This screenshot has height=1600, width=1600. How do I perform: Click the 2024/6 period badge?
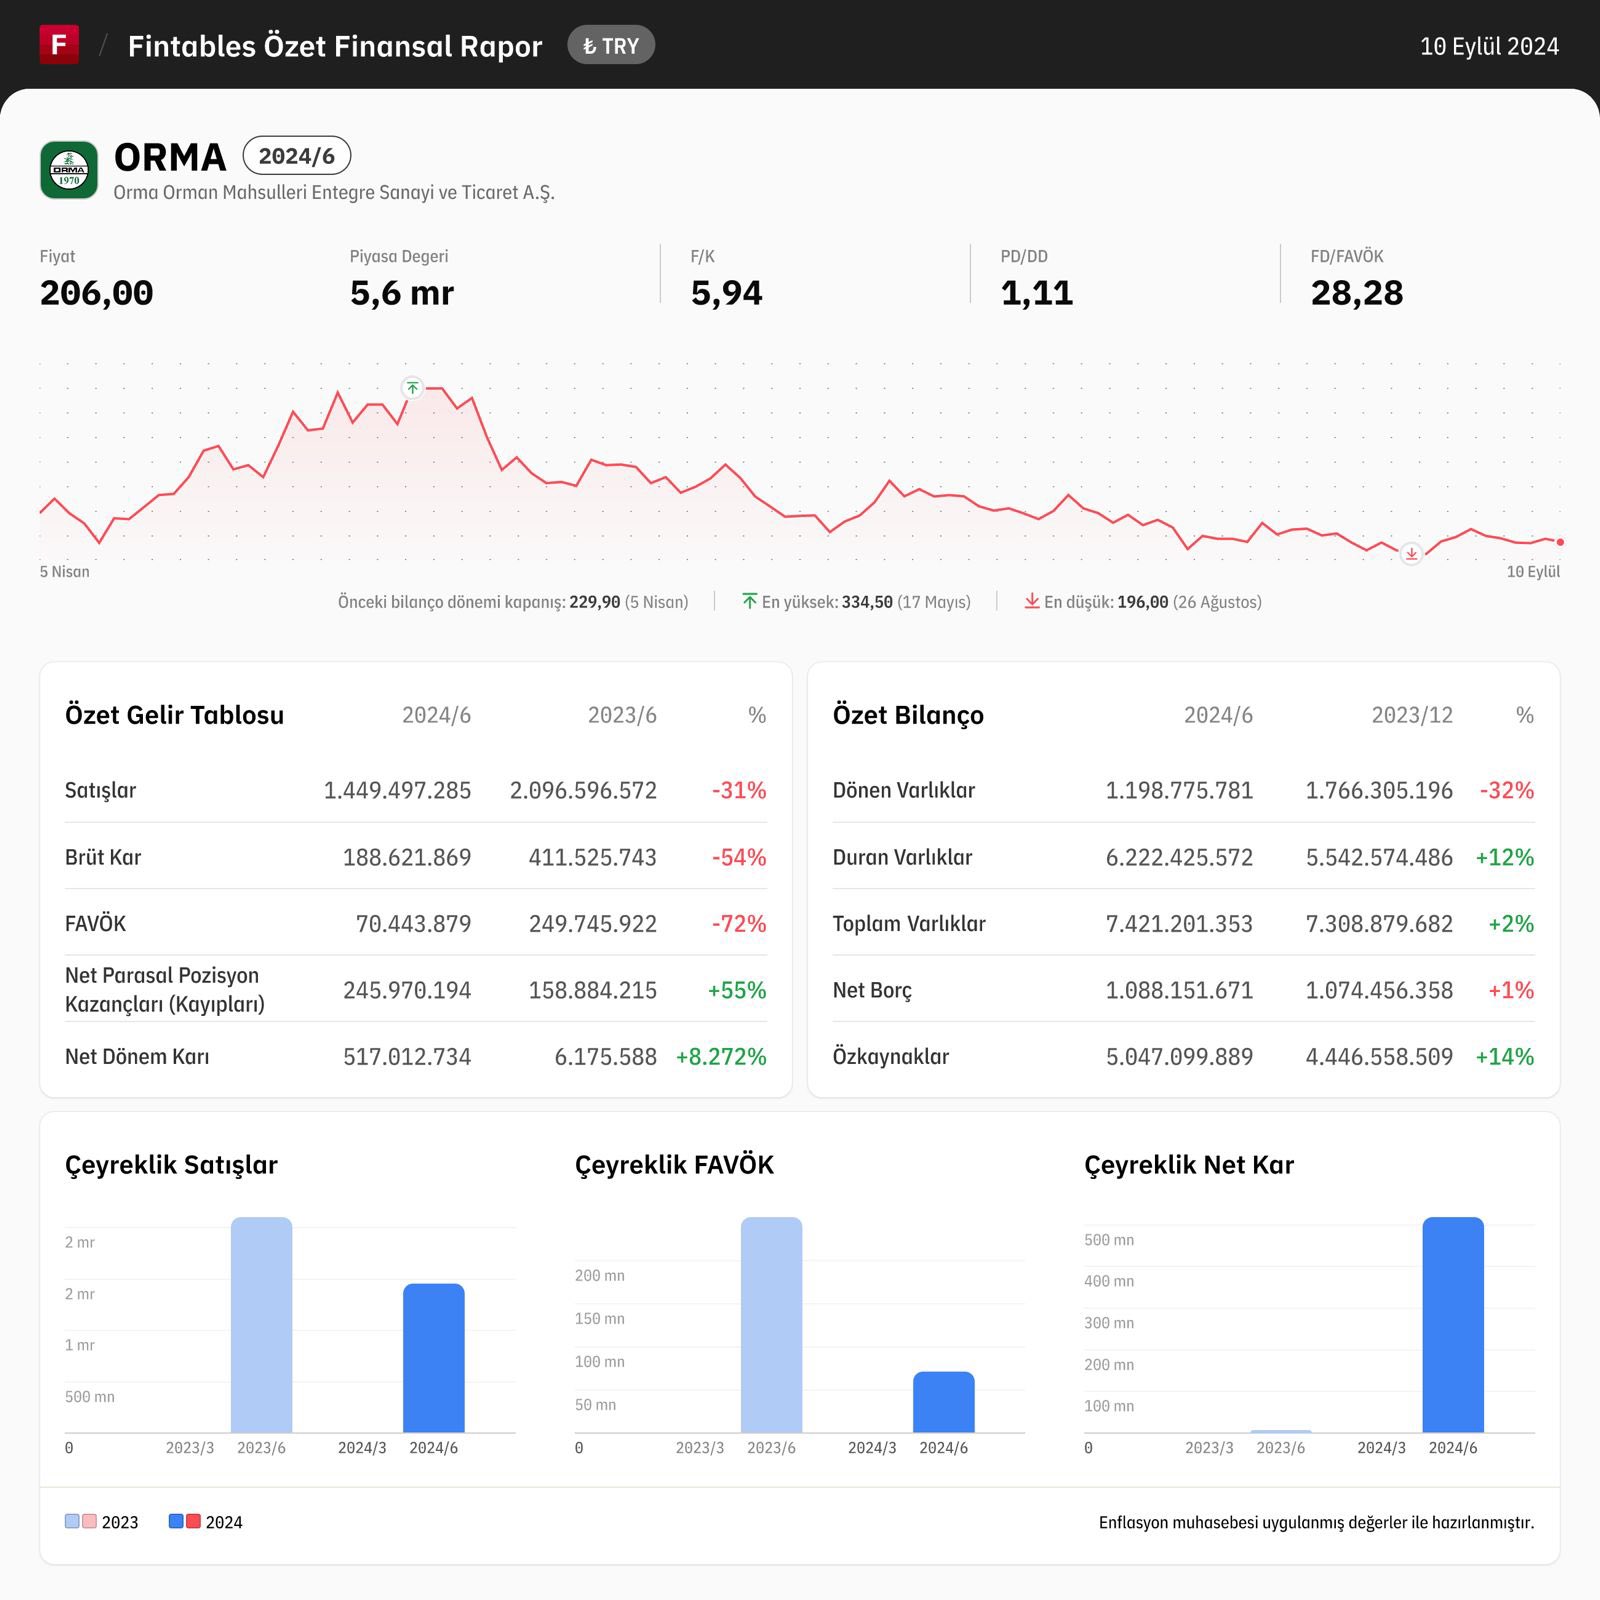tap(297, 156)
